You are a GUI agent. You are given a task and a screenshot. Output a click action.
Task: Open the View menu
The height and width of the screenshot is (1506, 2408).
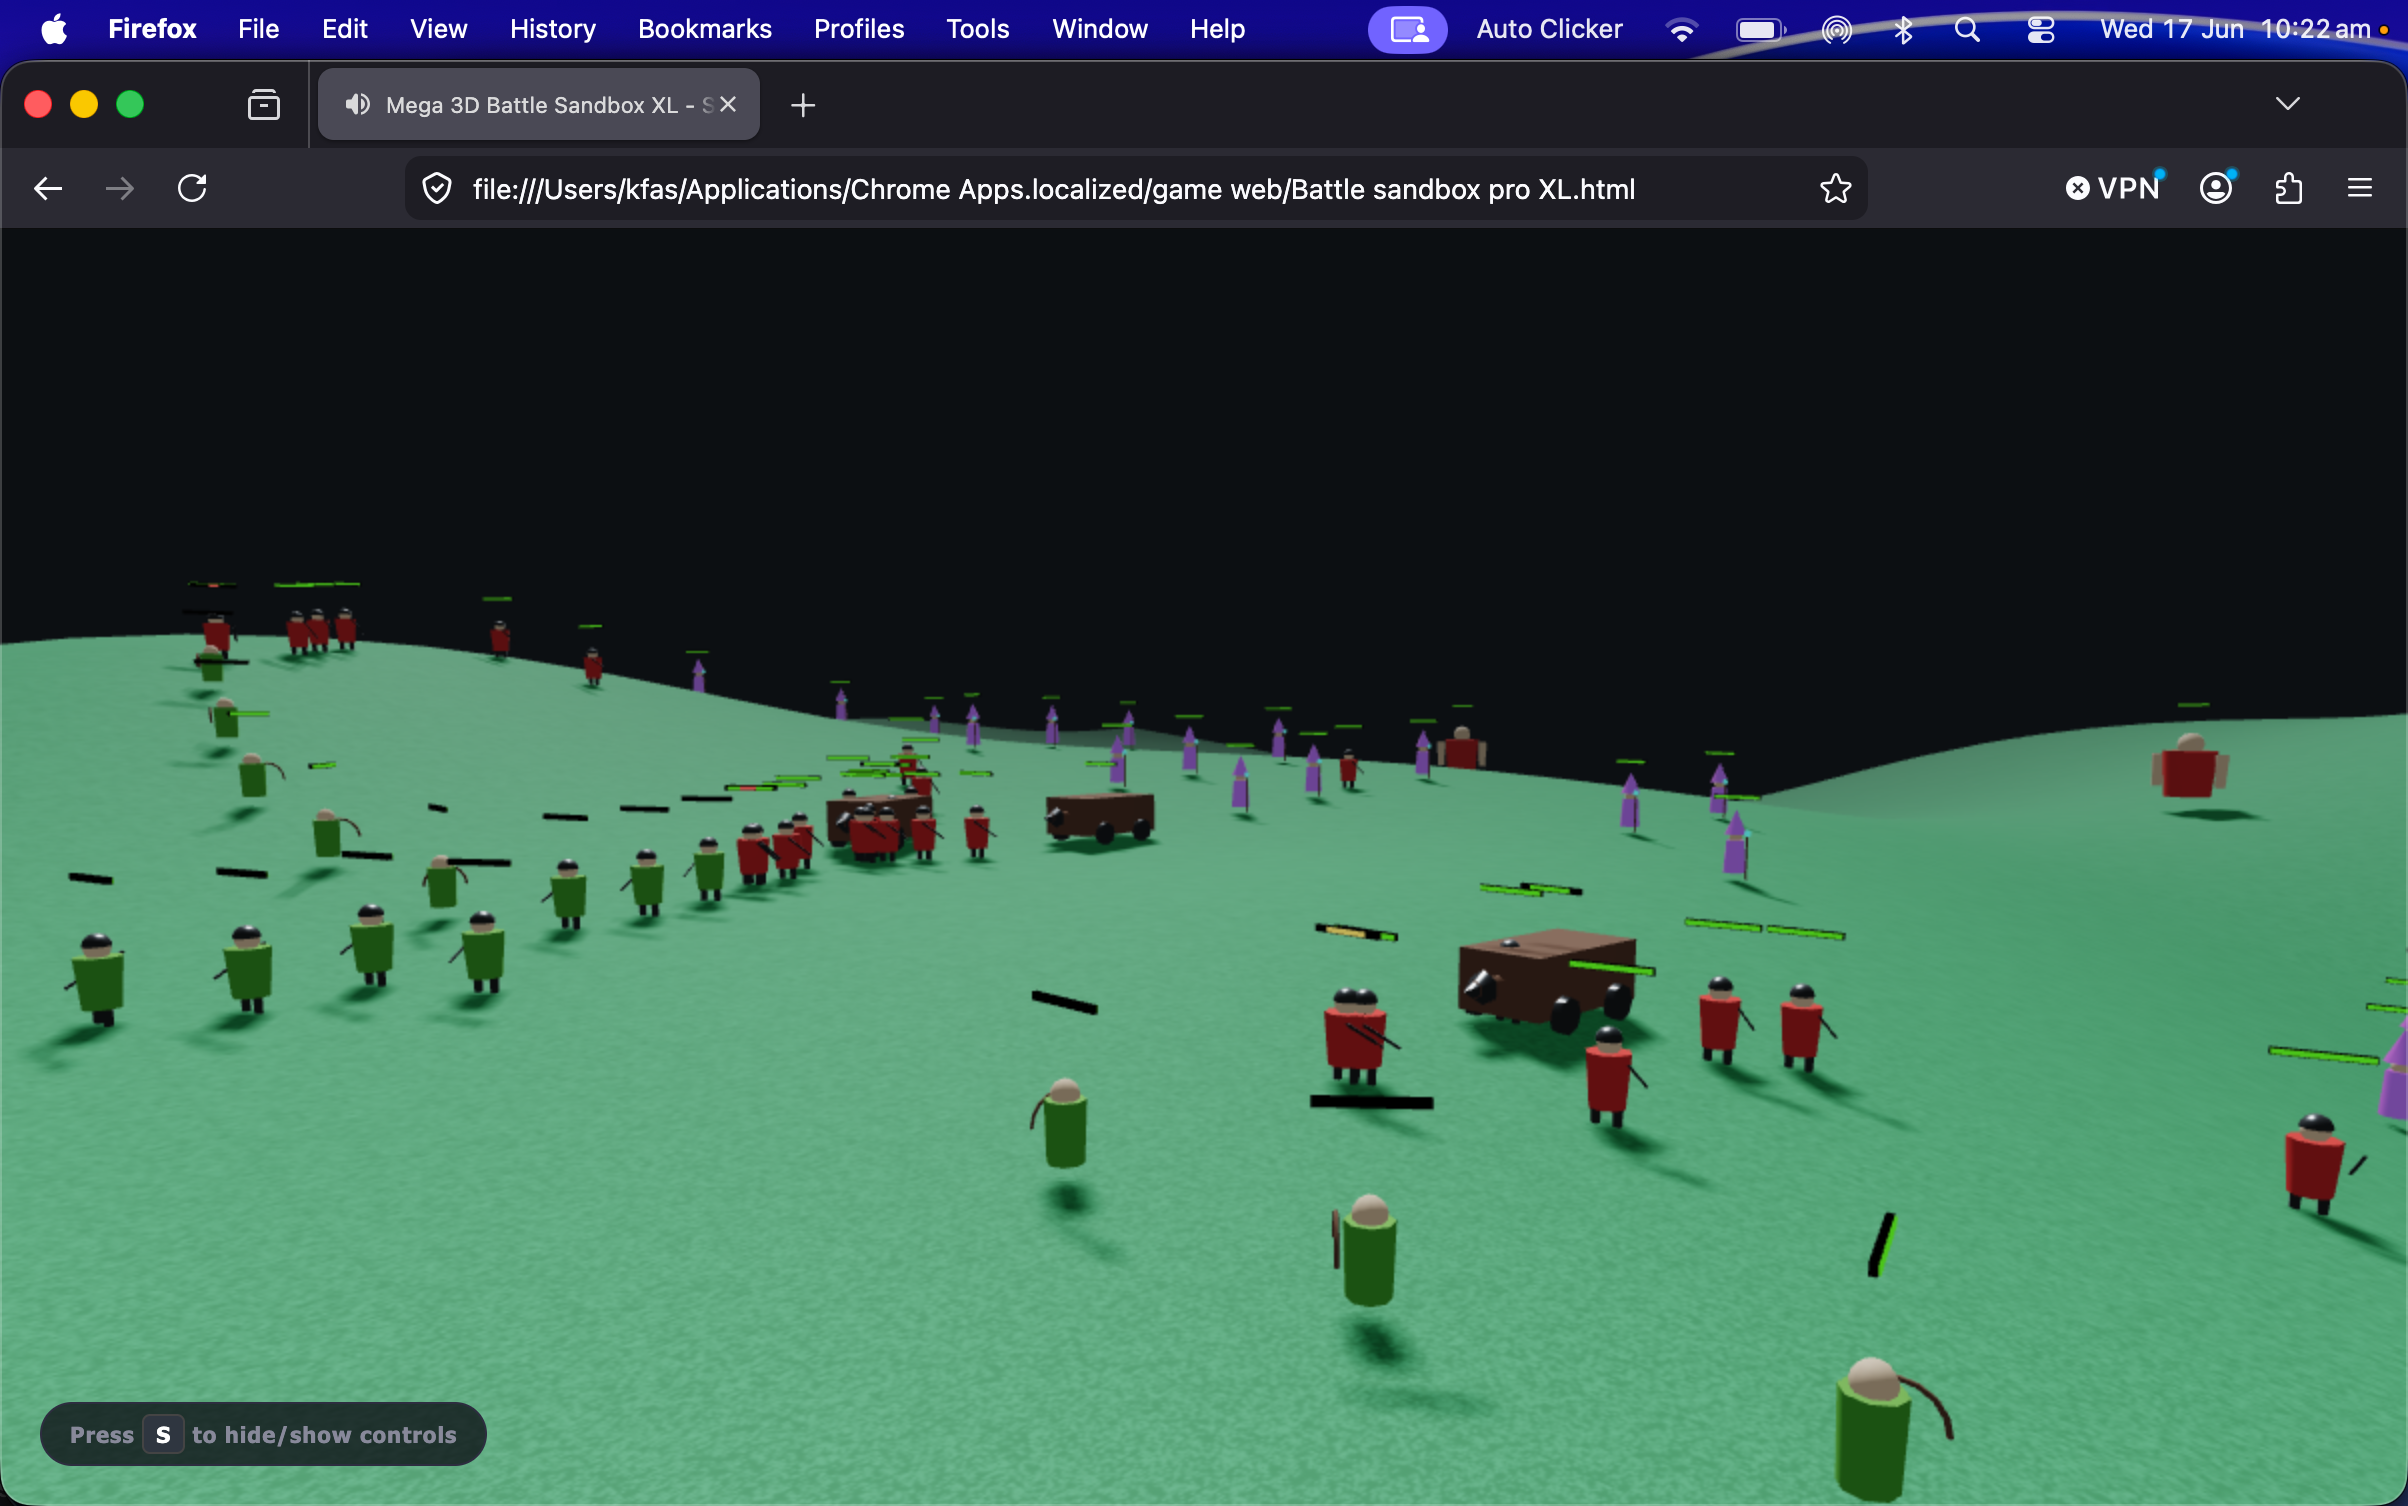pos(438,29)
